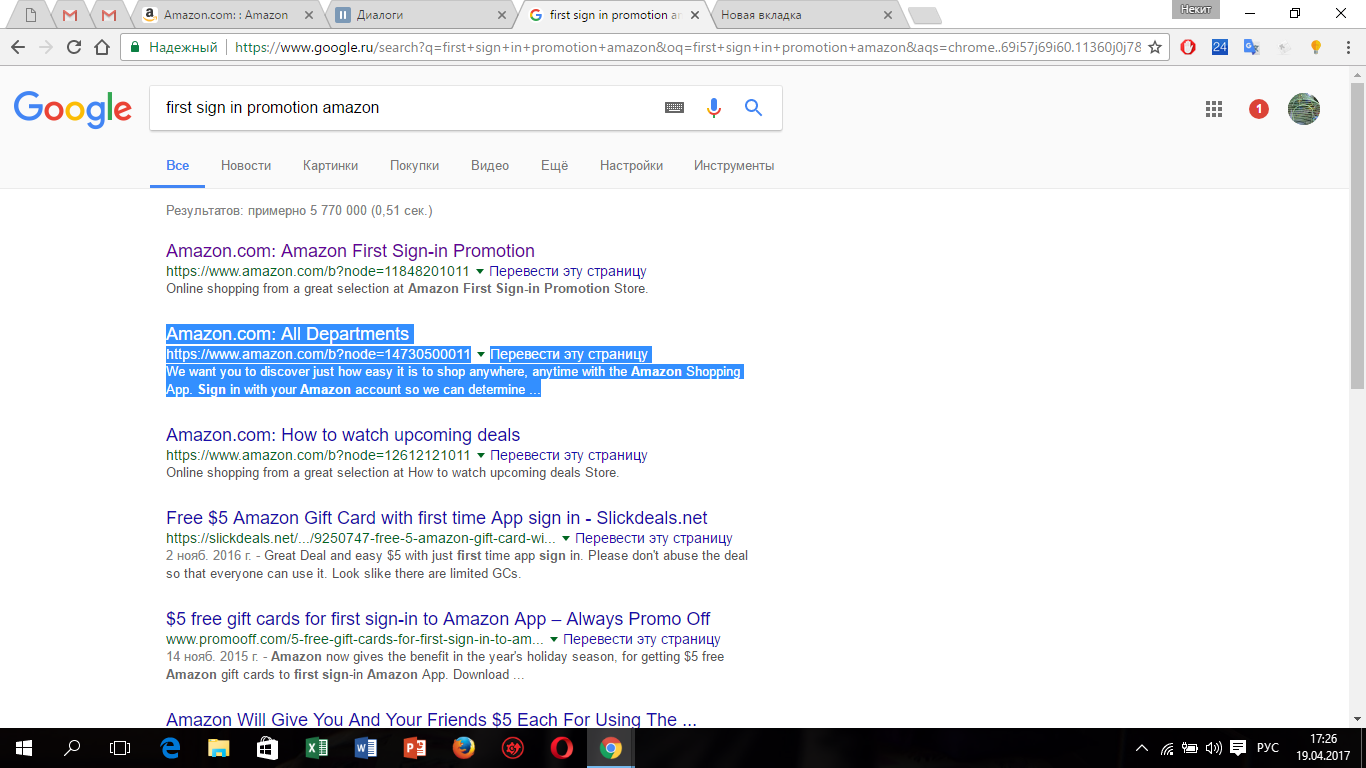Open the Google account avatar menu
1366x768 pixels.
pos(1304,109)
